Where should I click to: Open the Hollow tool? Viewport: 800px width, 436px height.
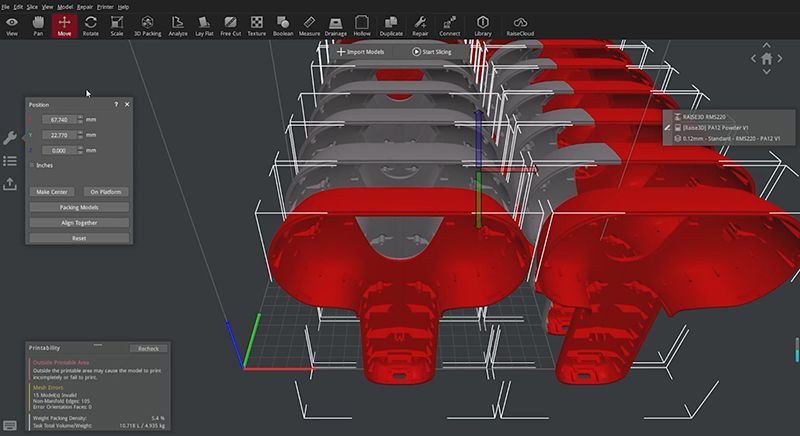[362, 24]
